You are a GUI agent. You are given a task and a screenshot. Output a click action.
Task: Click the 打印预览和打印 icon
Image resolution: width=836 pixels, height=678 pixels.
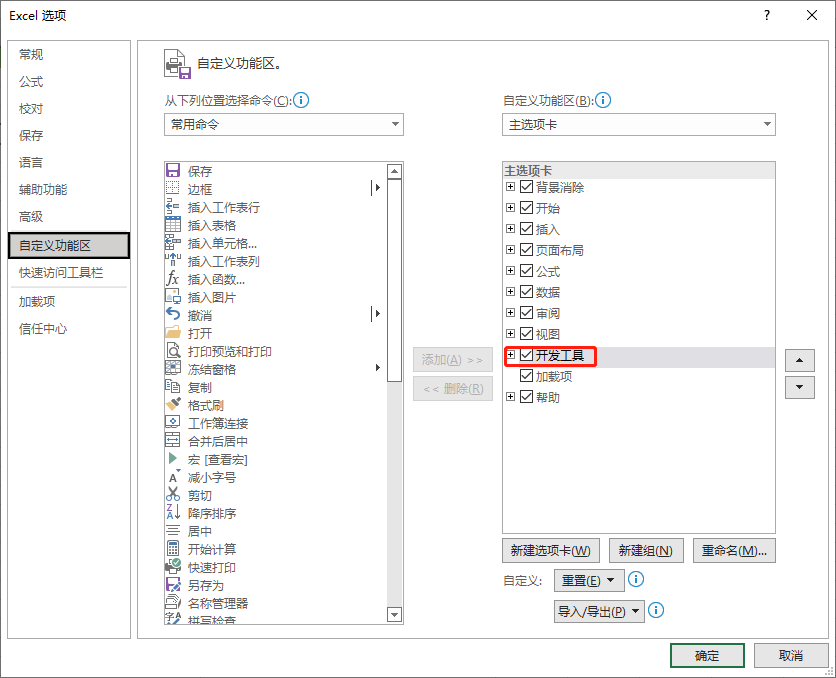(x=173, y=351)
